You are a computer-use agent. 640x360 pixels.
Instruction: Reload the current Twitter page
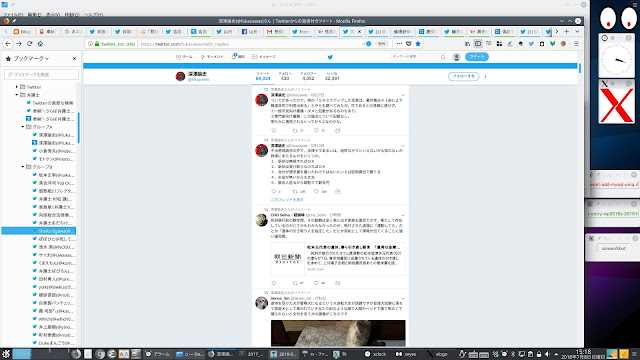tap(29, 44)
